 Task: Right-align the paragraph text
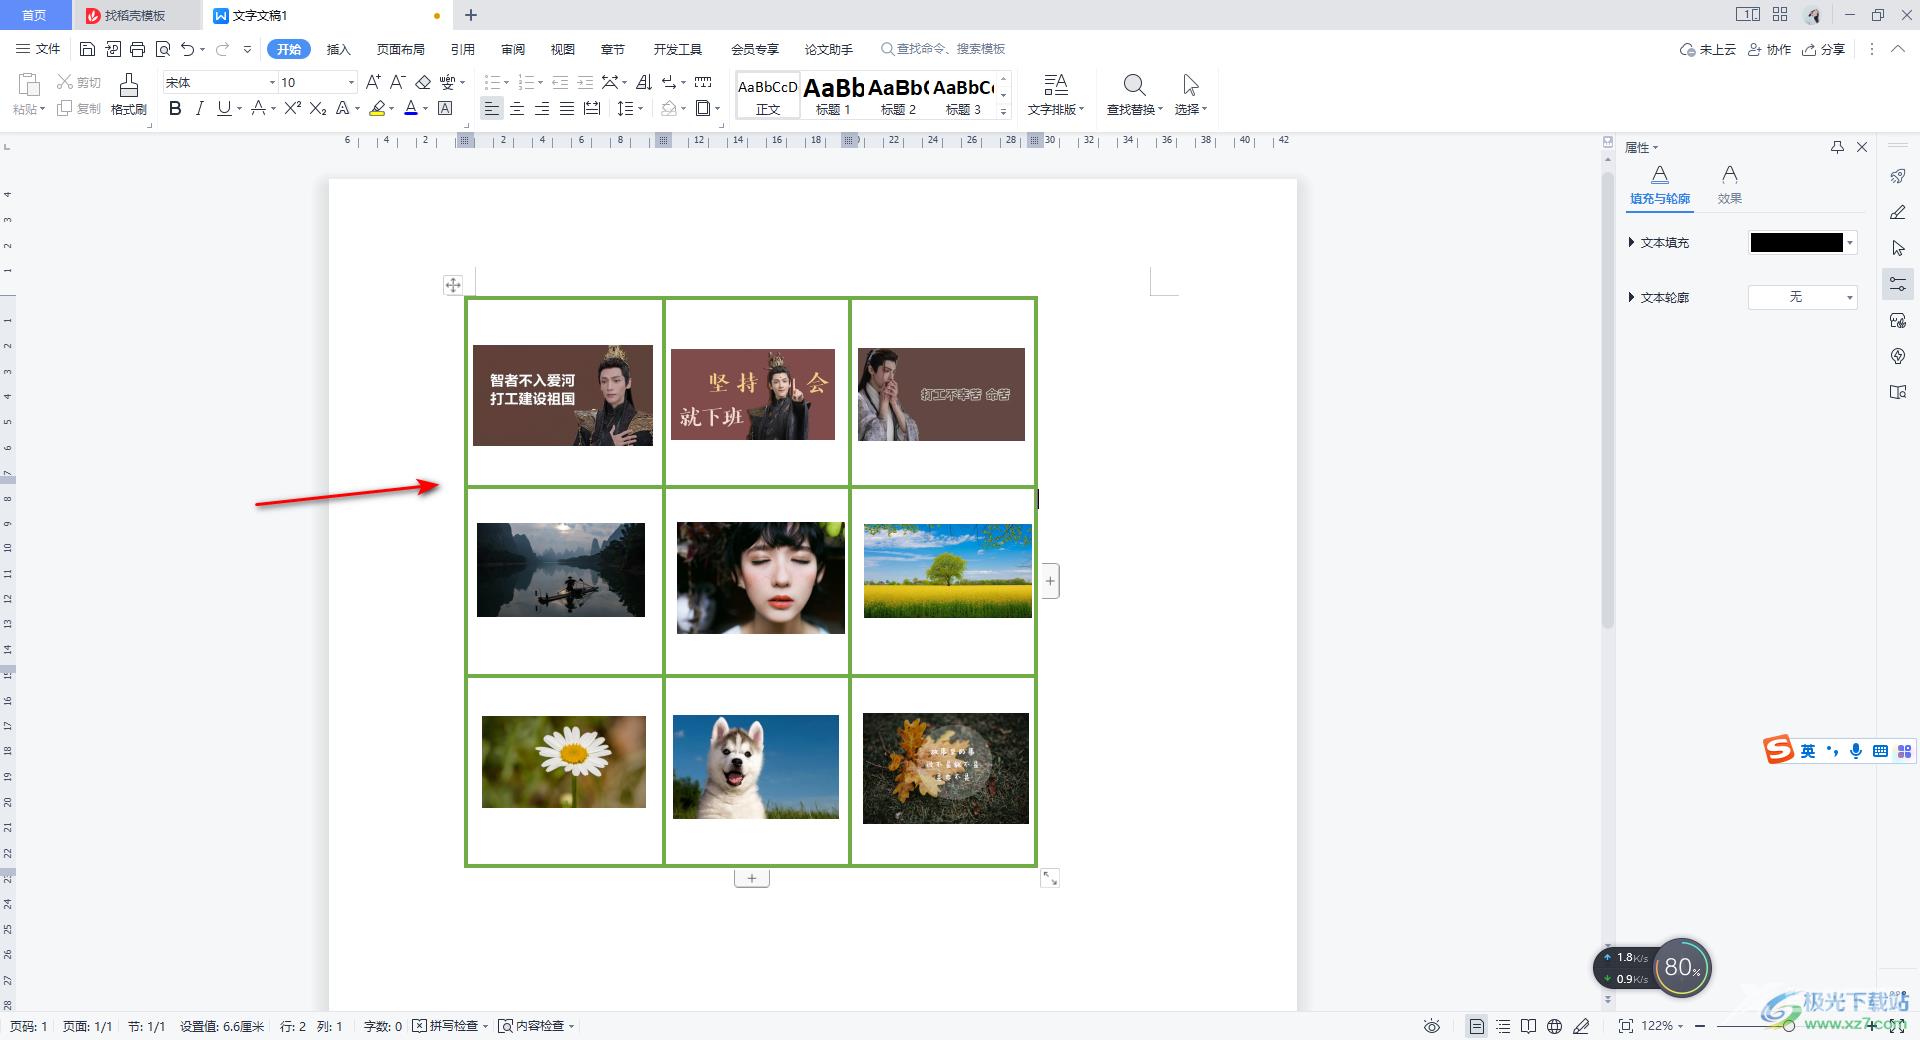pyautogui.click(x=542, y=108)
